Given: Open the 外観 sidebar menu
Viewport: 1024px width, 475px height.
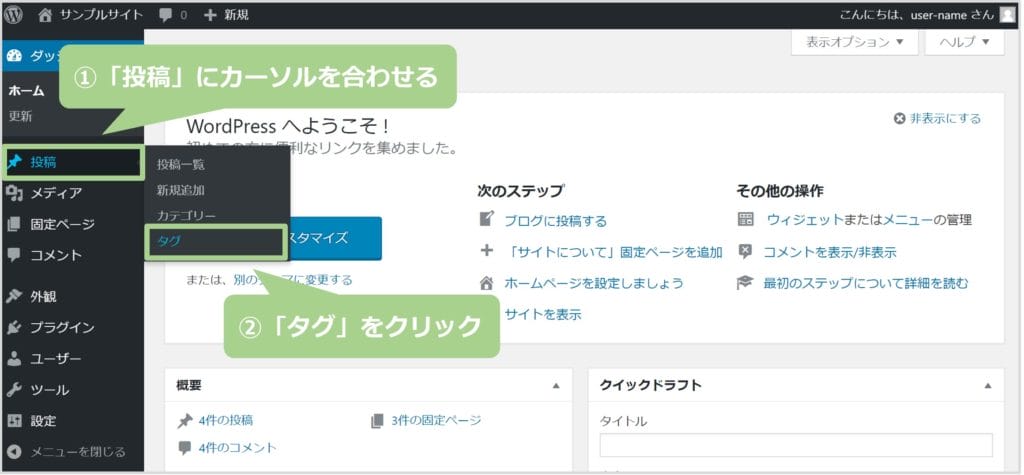Looking at the screenshot, I should pos(72,297).
